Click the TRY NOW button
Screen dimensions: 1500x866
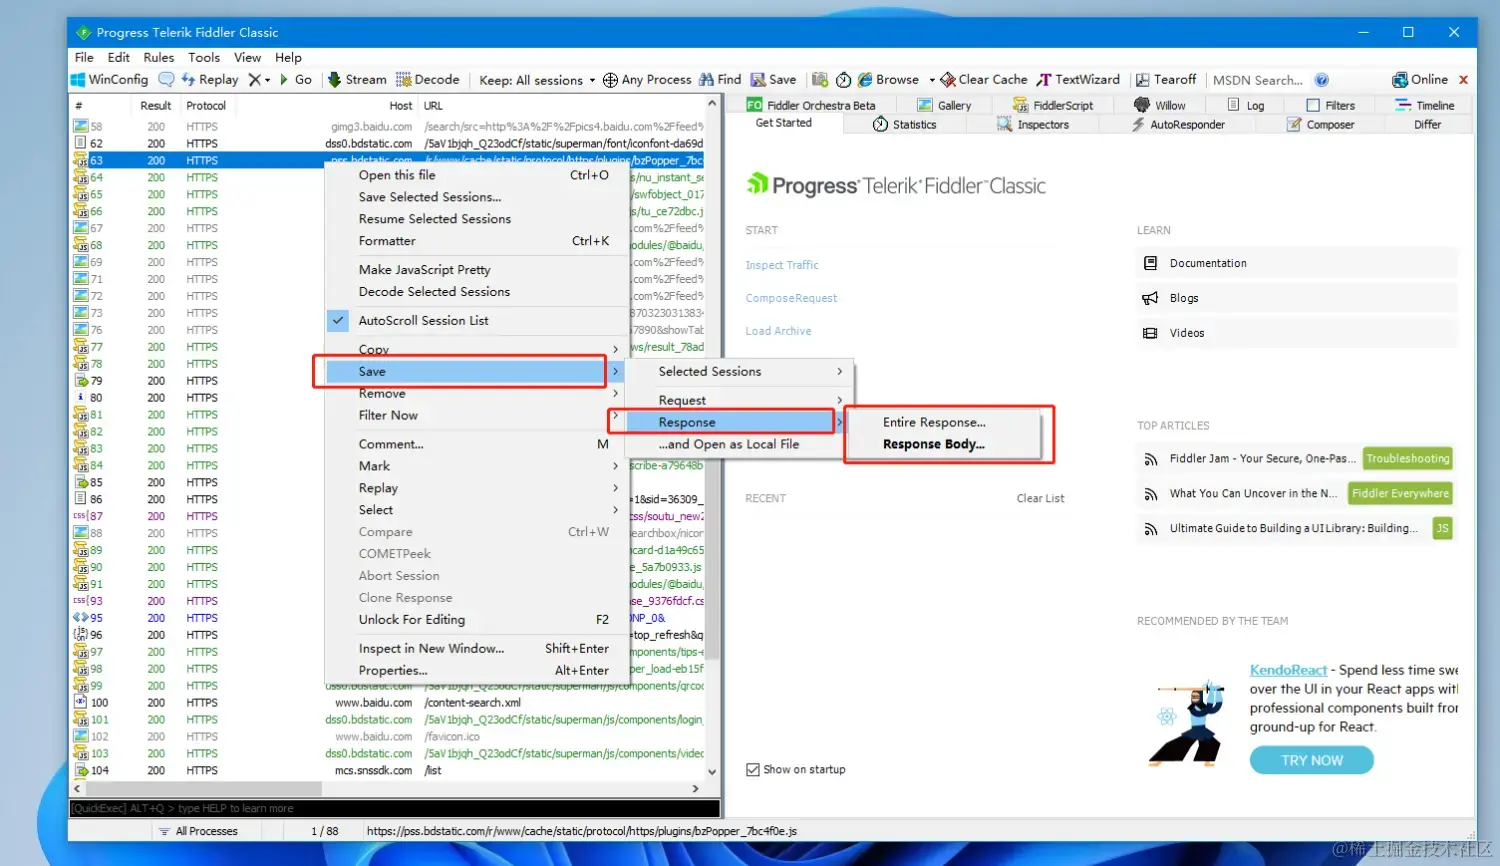[1311, 761]
